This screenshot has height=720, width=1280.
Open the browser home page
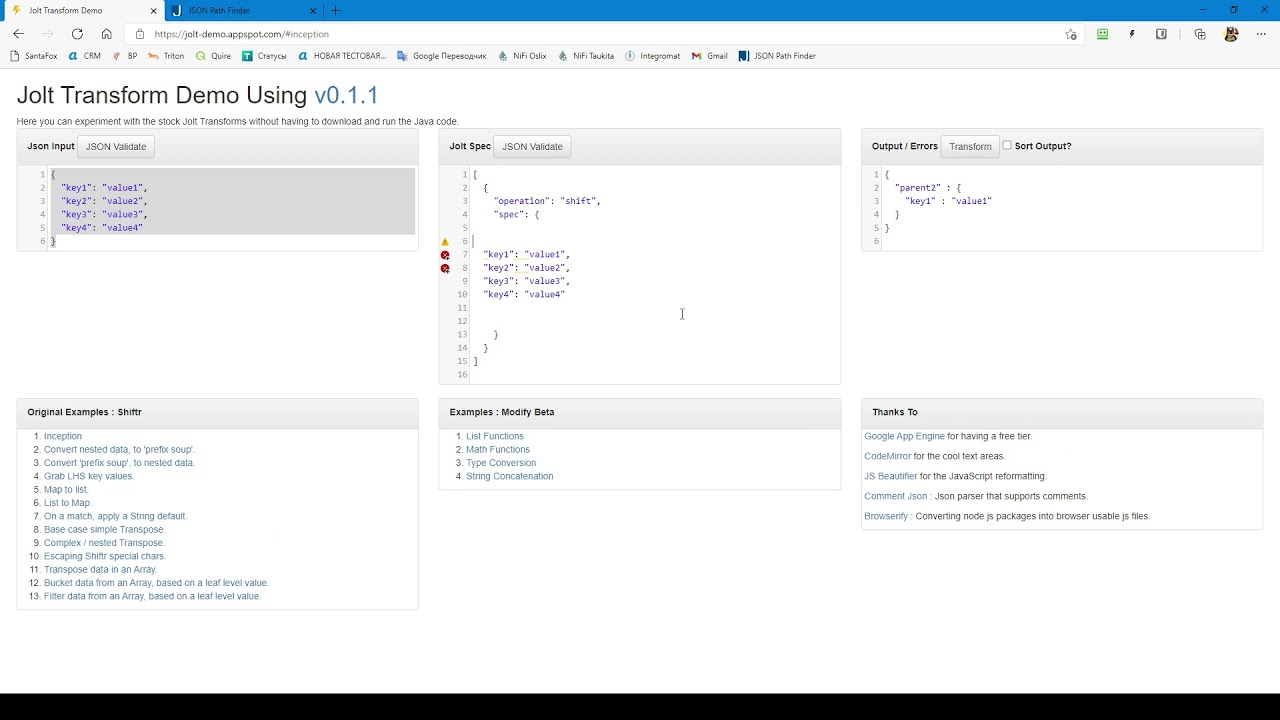point(106,34)
